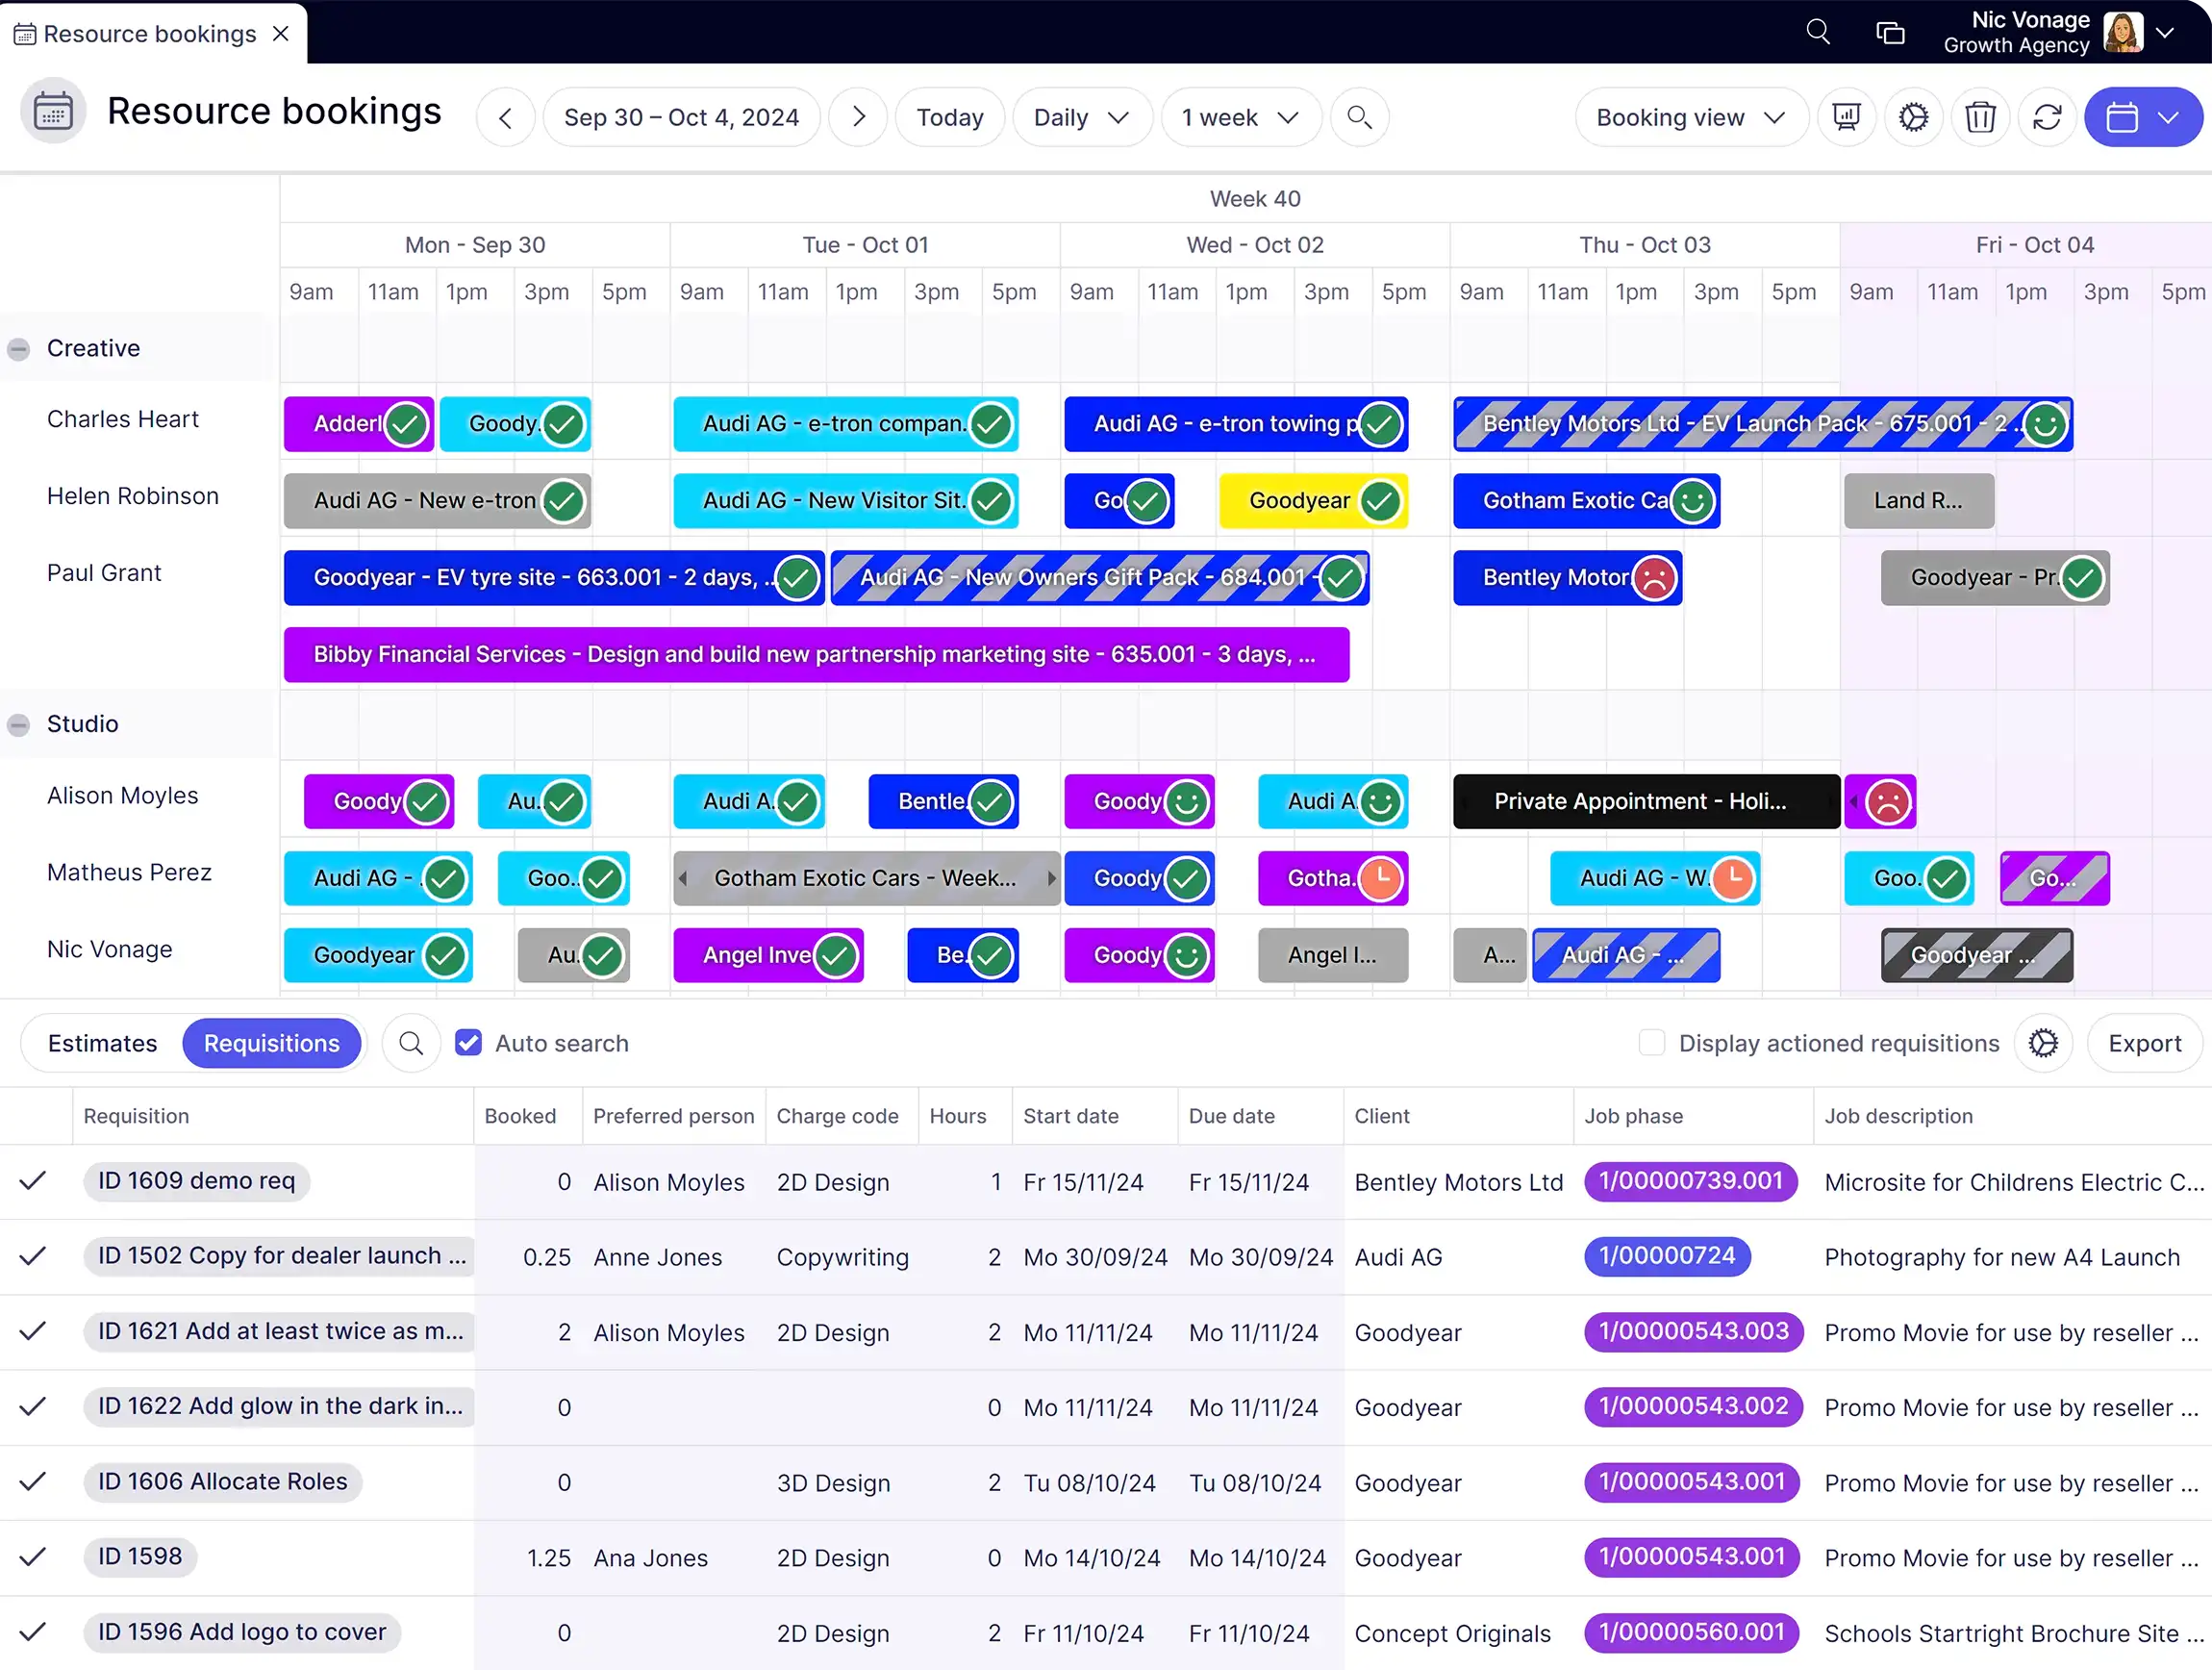Go to next week arrow
Screen dimensions: 2212x1670
(858, 118)
